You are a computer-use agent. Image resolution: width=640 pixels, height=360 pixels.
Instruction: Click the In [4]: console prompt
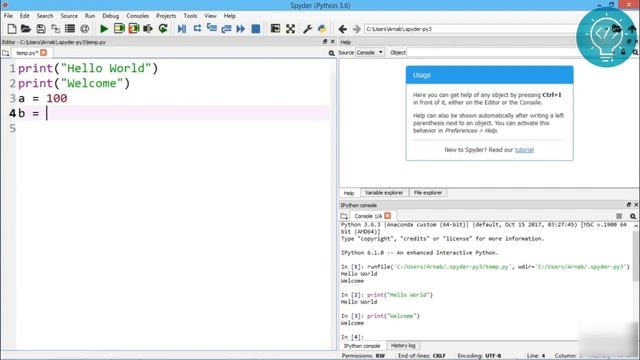pyautogui.click(x=352, y=337)
